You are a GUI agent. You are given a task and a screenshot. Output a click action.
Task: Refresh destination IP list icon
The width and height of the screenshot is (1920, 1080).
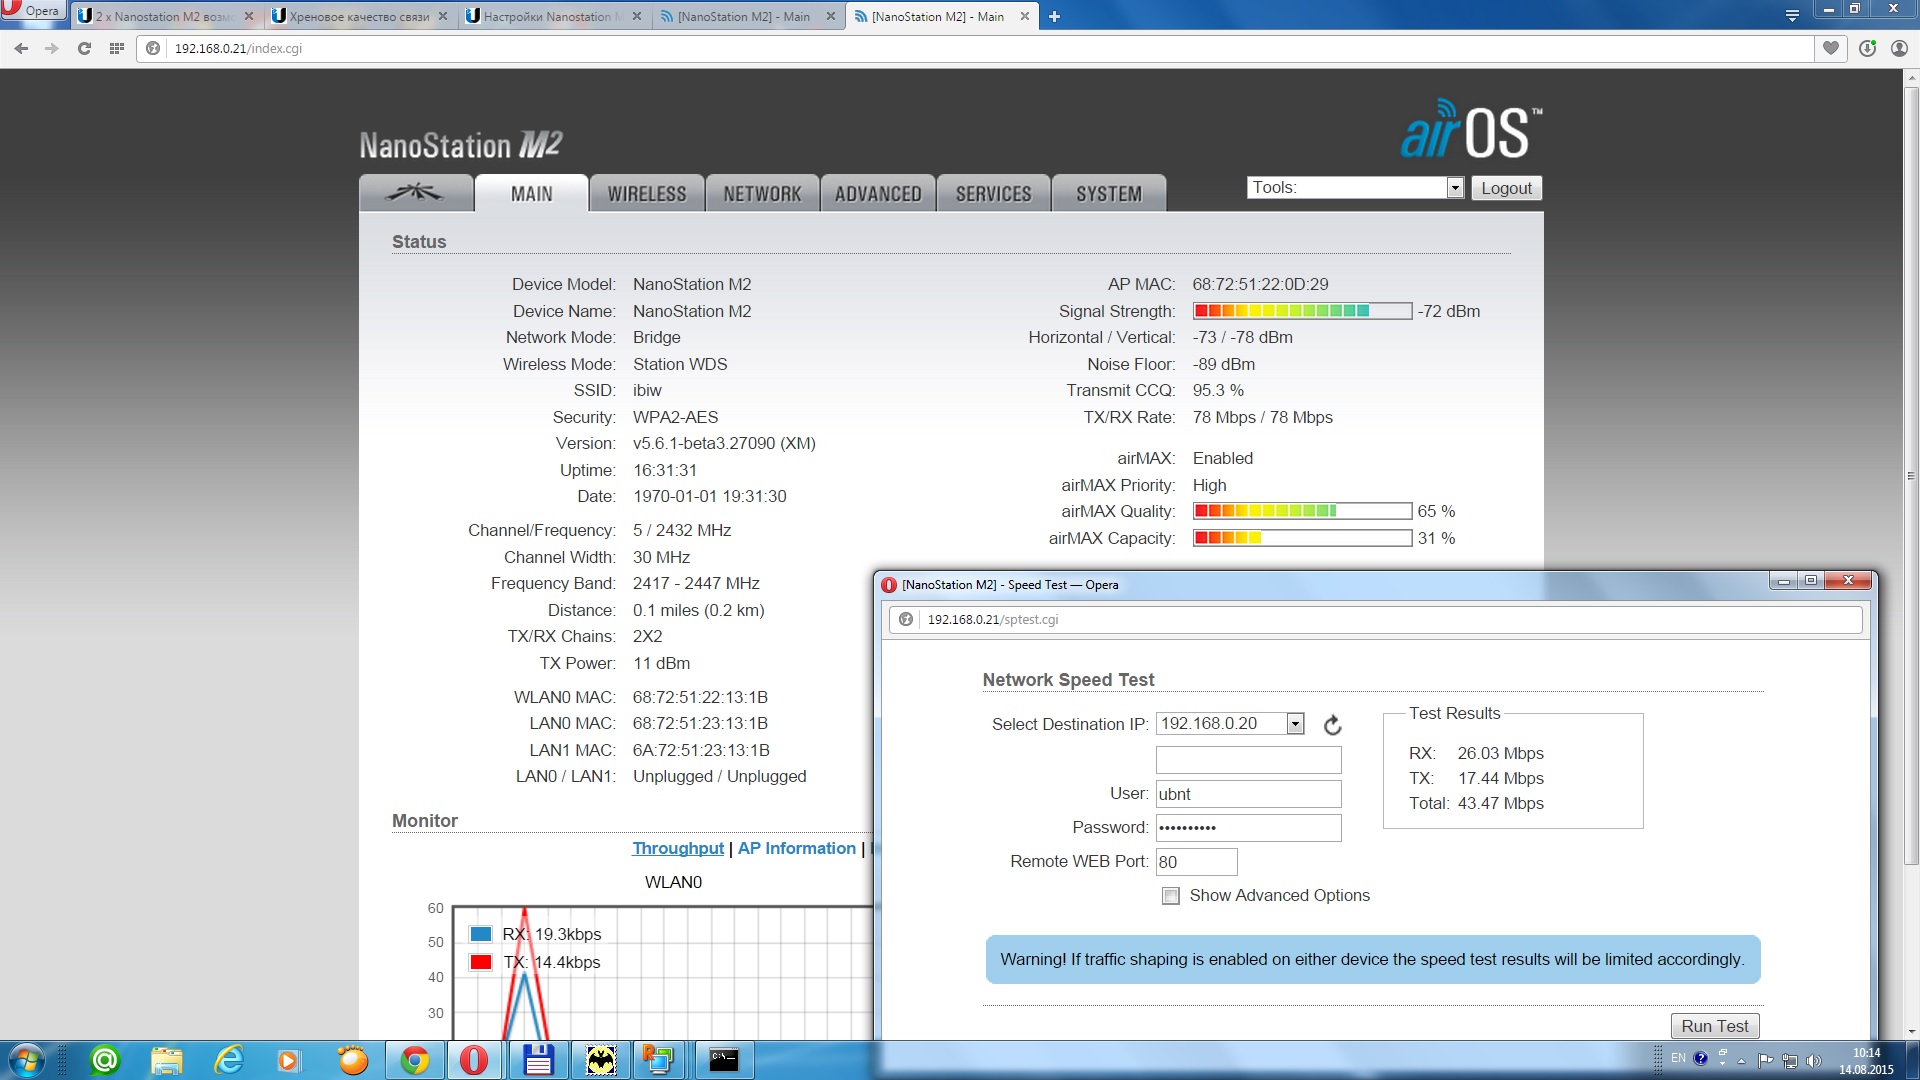1332,725
